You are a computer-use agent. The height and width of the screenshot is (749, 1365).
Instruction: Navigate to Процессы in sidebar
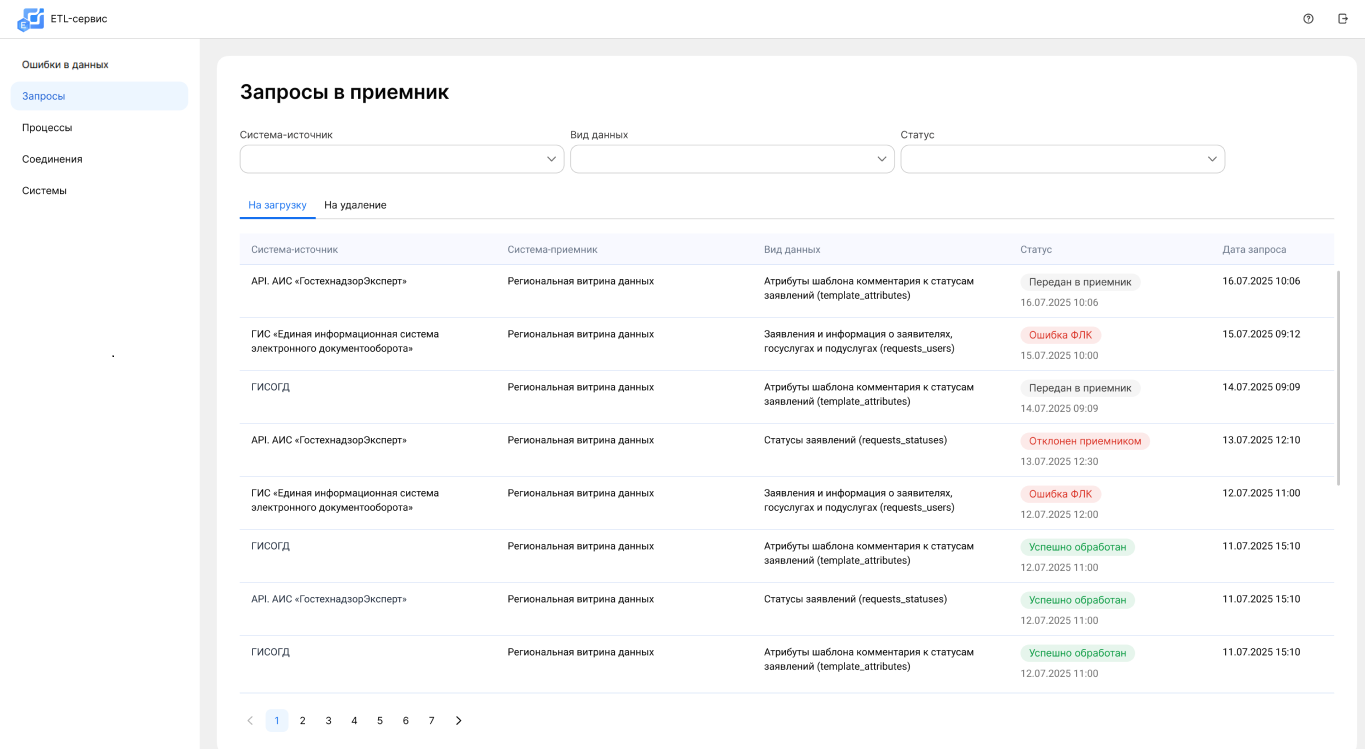pos(47,128)
